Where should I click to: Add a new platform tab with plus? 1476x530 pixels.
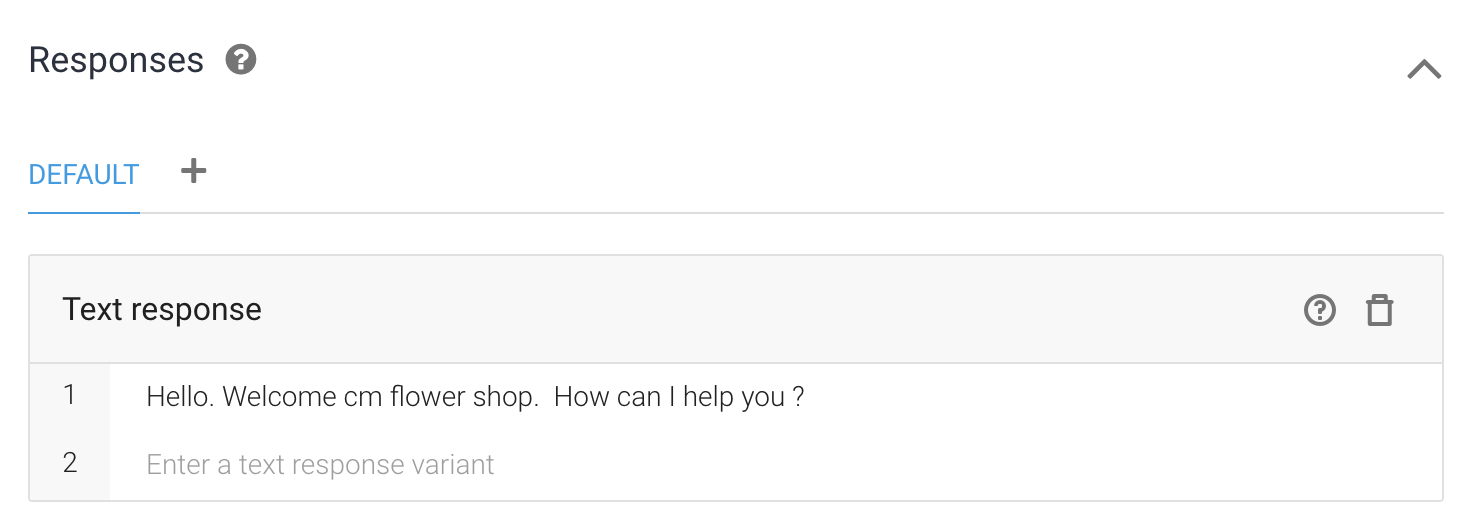(193, 172)
